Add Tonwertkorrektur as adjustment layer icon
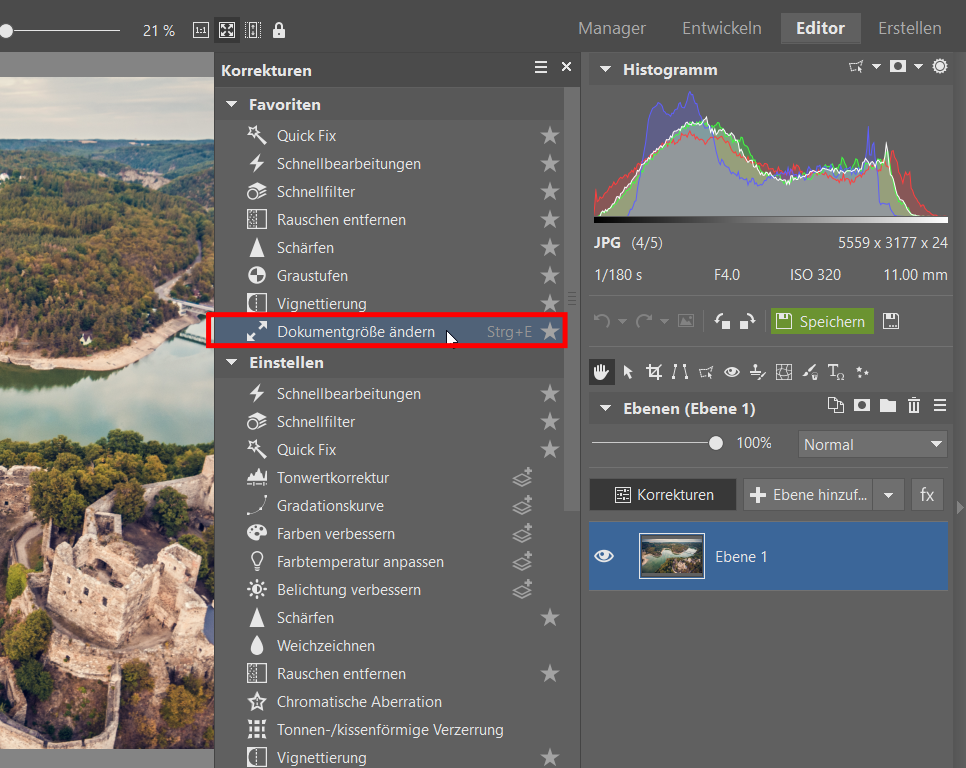966x768 pixels. point(522,477)
